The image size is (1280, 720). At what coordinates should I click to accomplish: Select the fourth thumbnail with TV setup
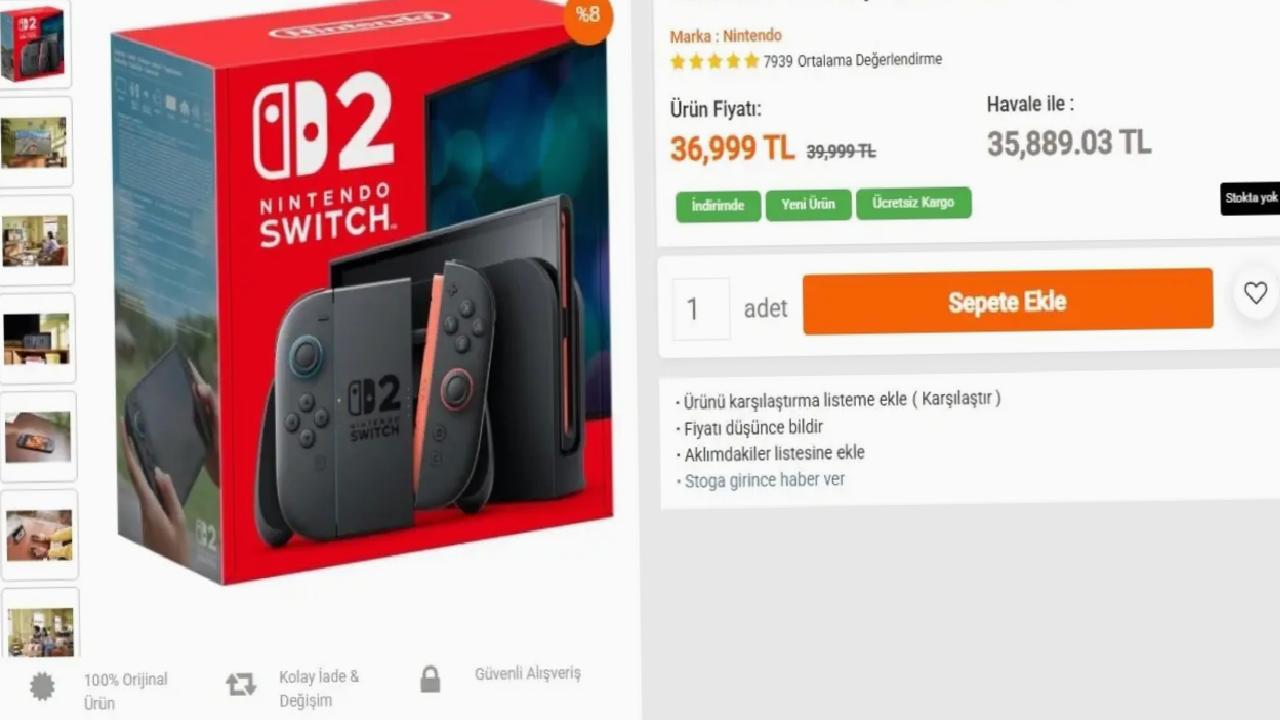37,338
